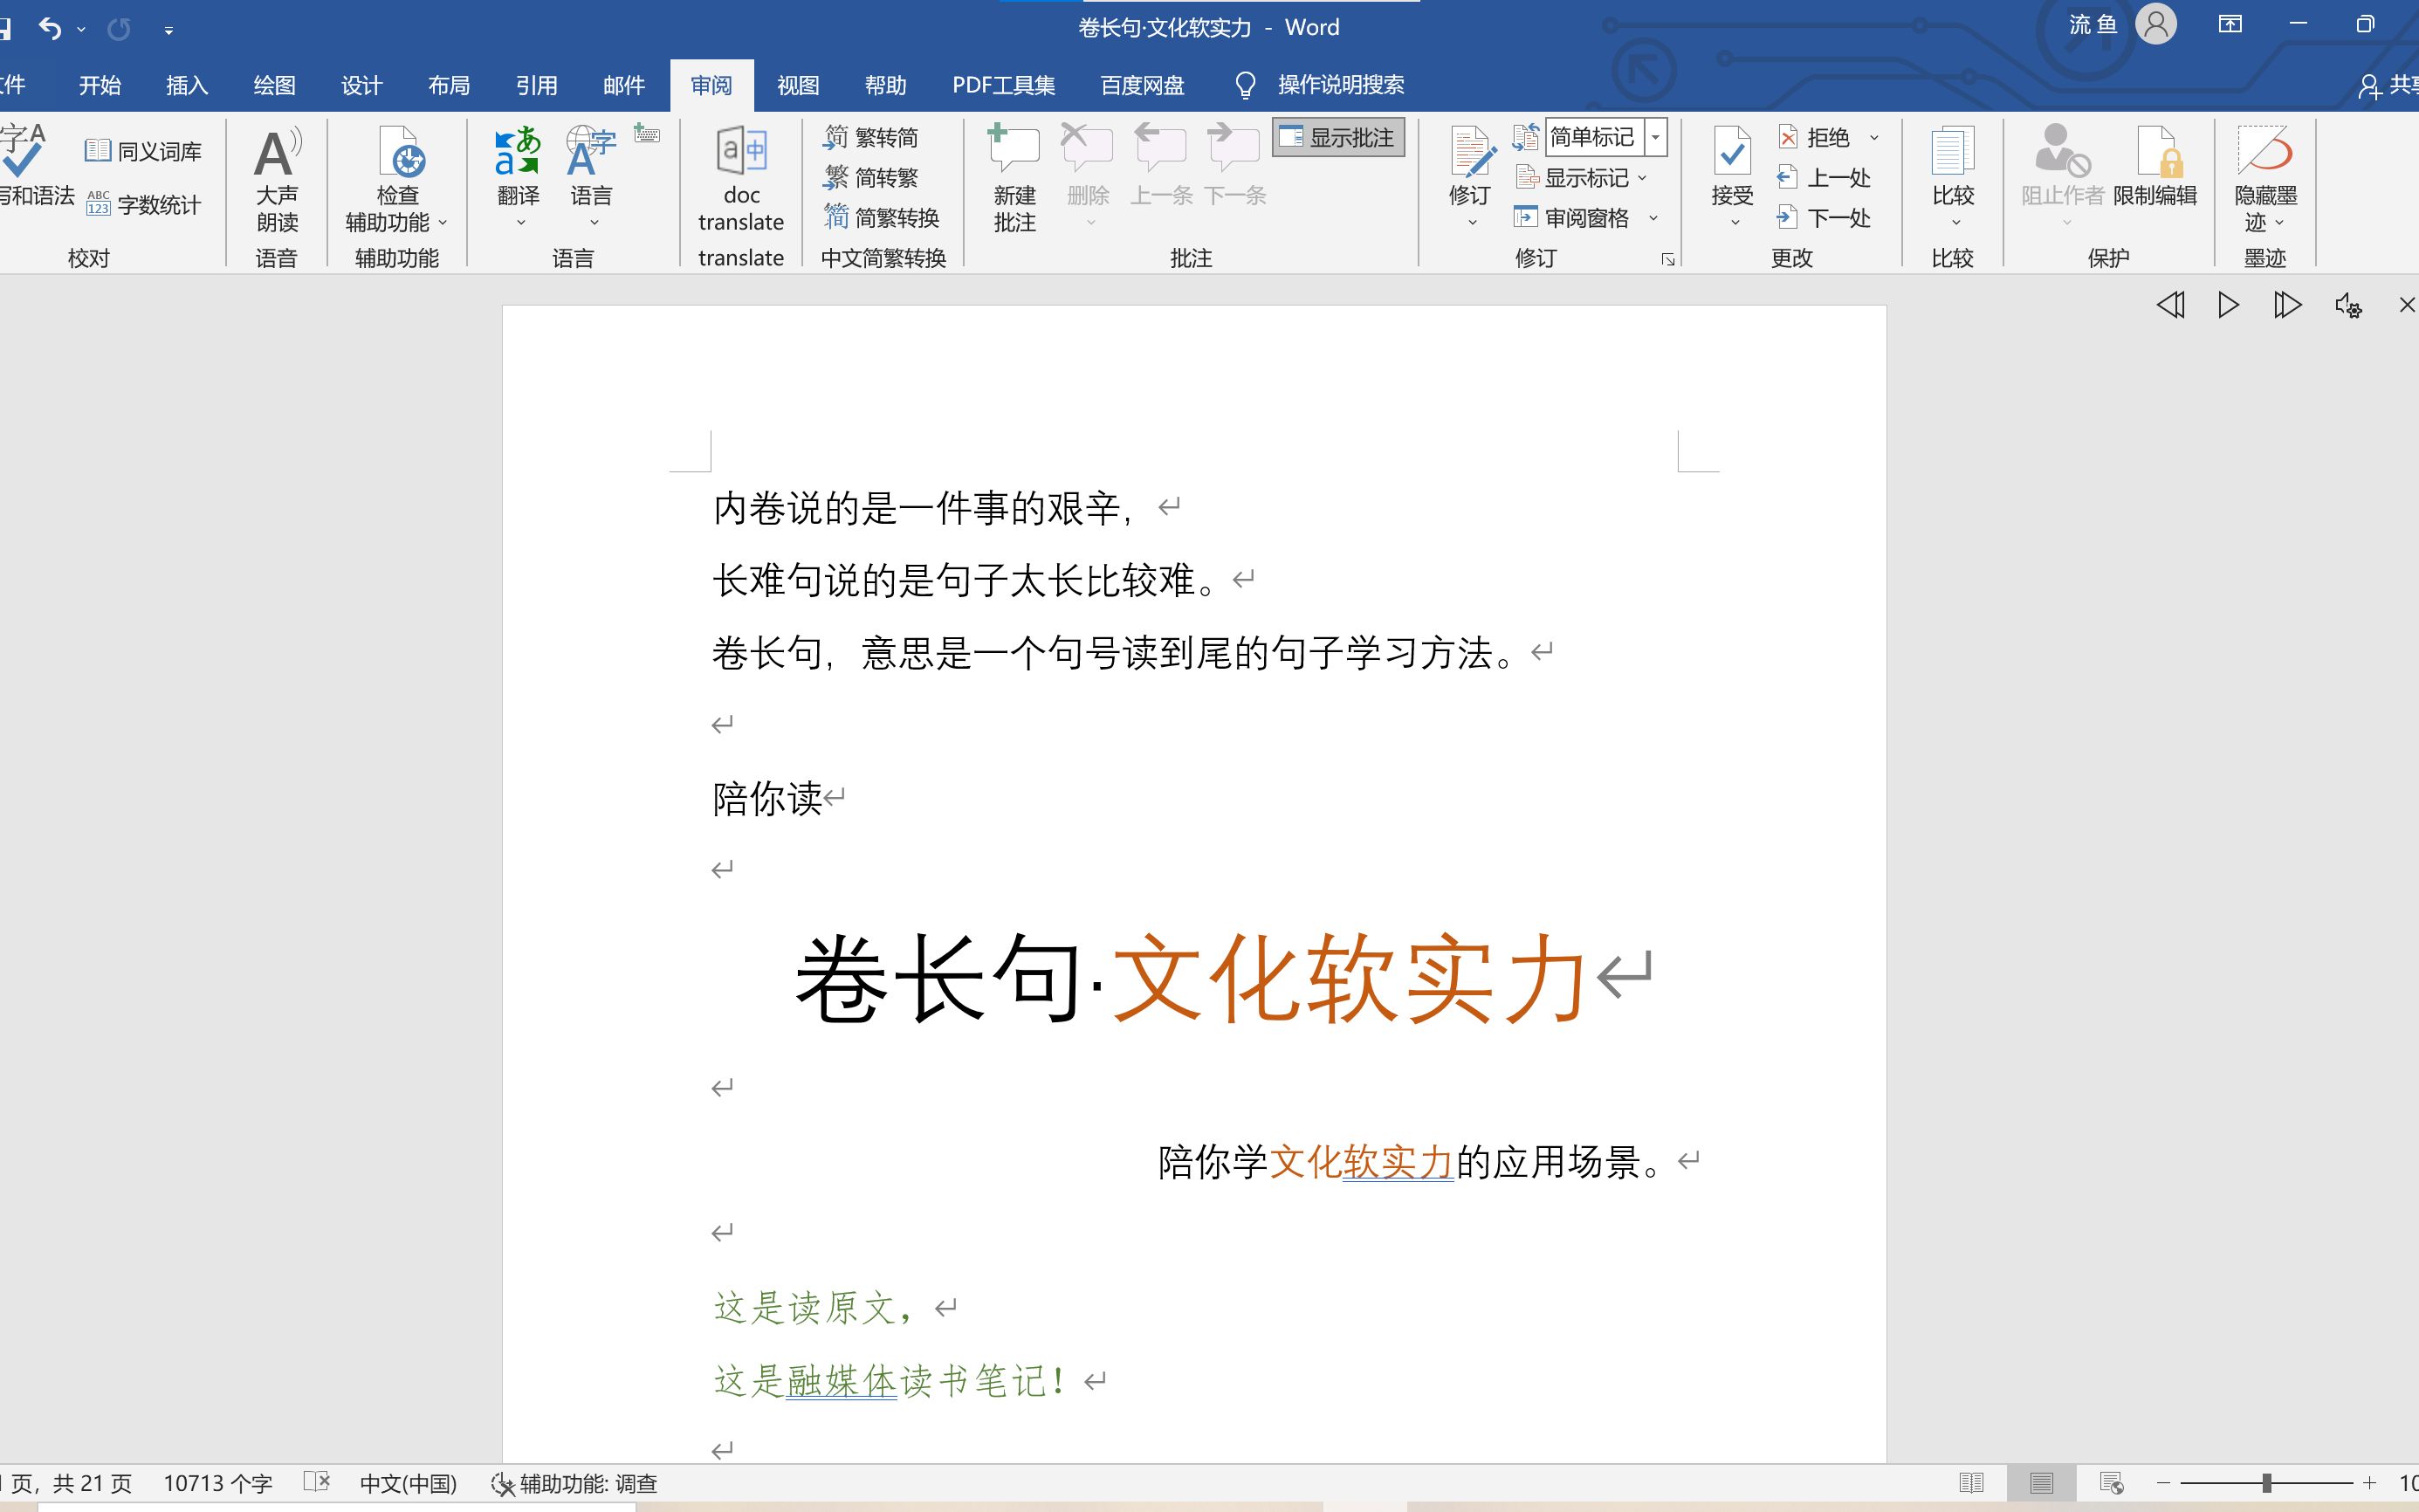
Task: Skip to next paragraph in read aloud controls
Action: tap(2287, 304)
